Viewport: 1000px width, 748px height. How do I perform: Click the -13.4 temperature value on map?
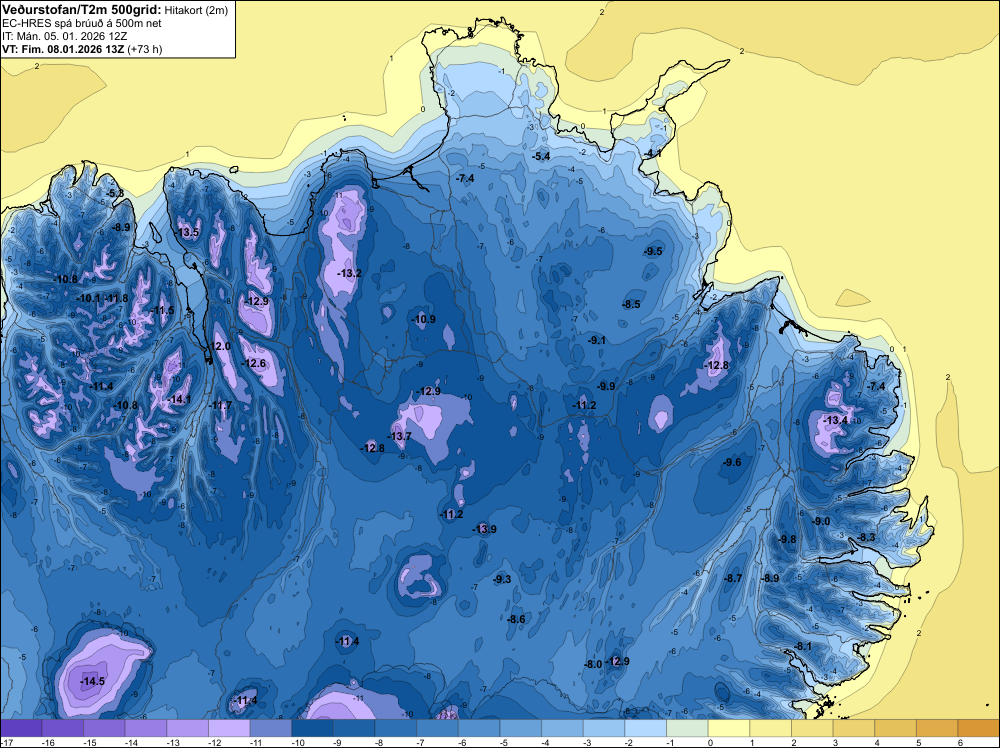point(836,420)
